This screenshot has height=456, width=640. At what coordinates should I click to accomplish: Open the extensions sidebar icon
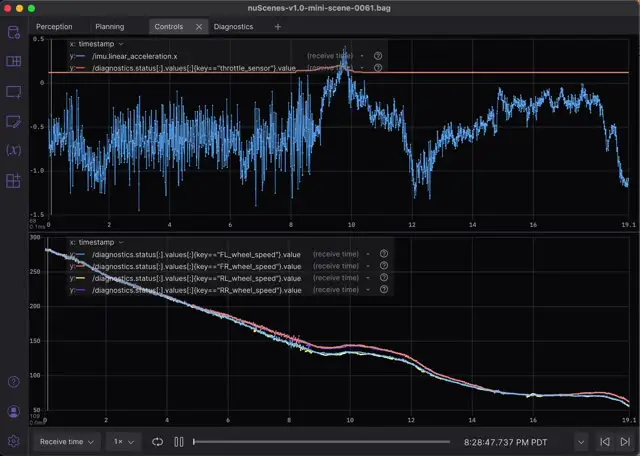point(13,181)
